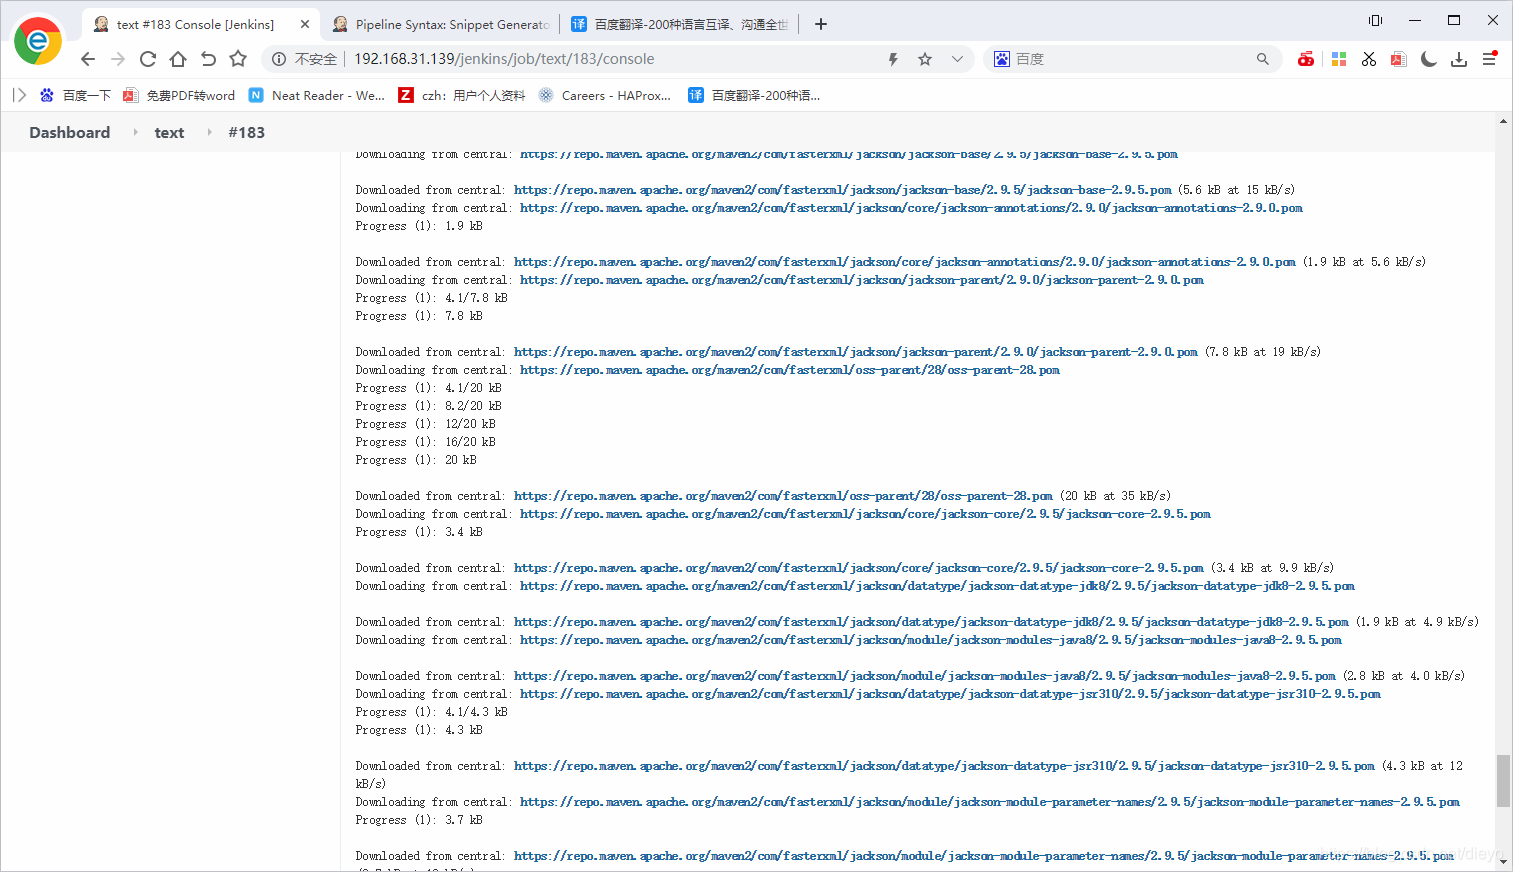This screenshot has height=872, width=1513.
Task: Click the vertical scrollbar thumb
Action: point(1503,780)
